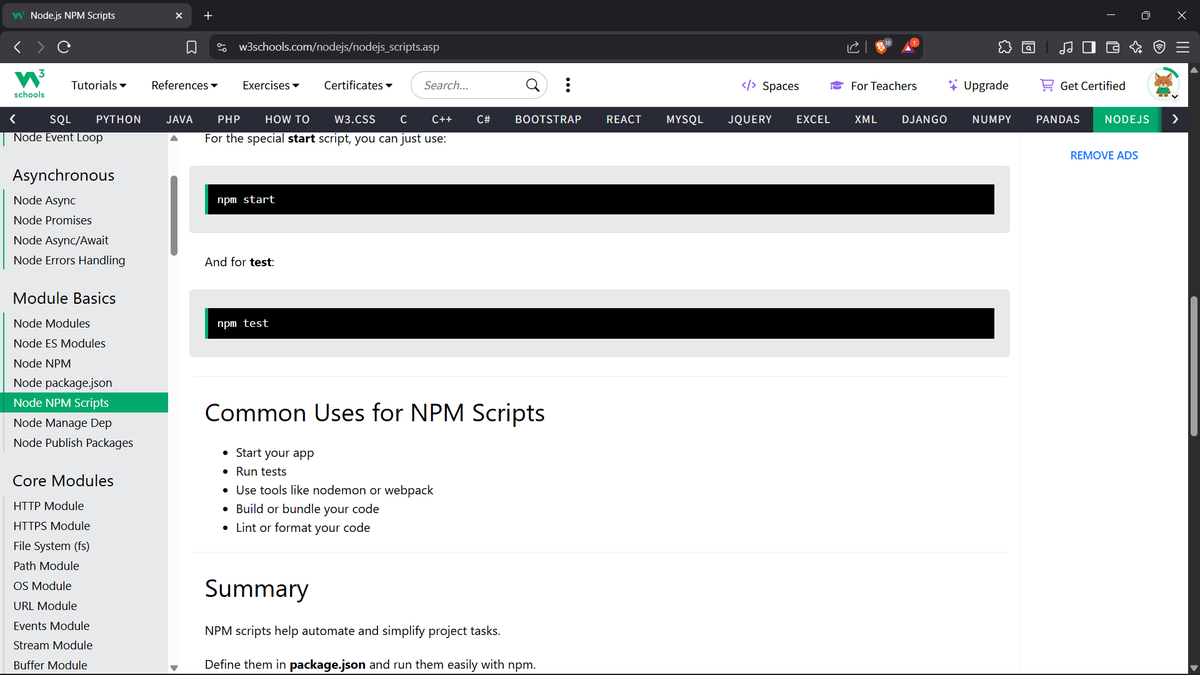Click the 'npm start' code text

pos(246,199)
